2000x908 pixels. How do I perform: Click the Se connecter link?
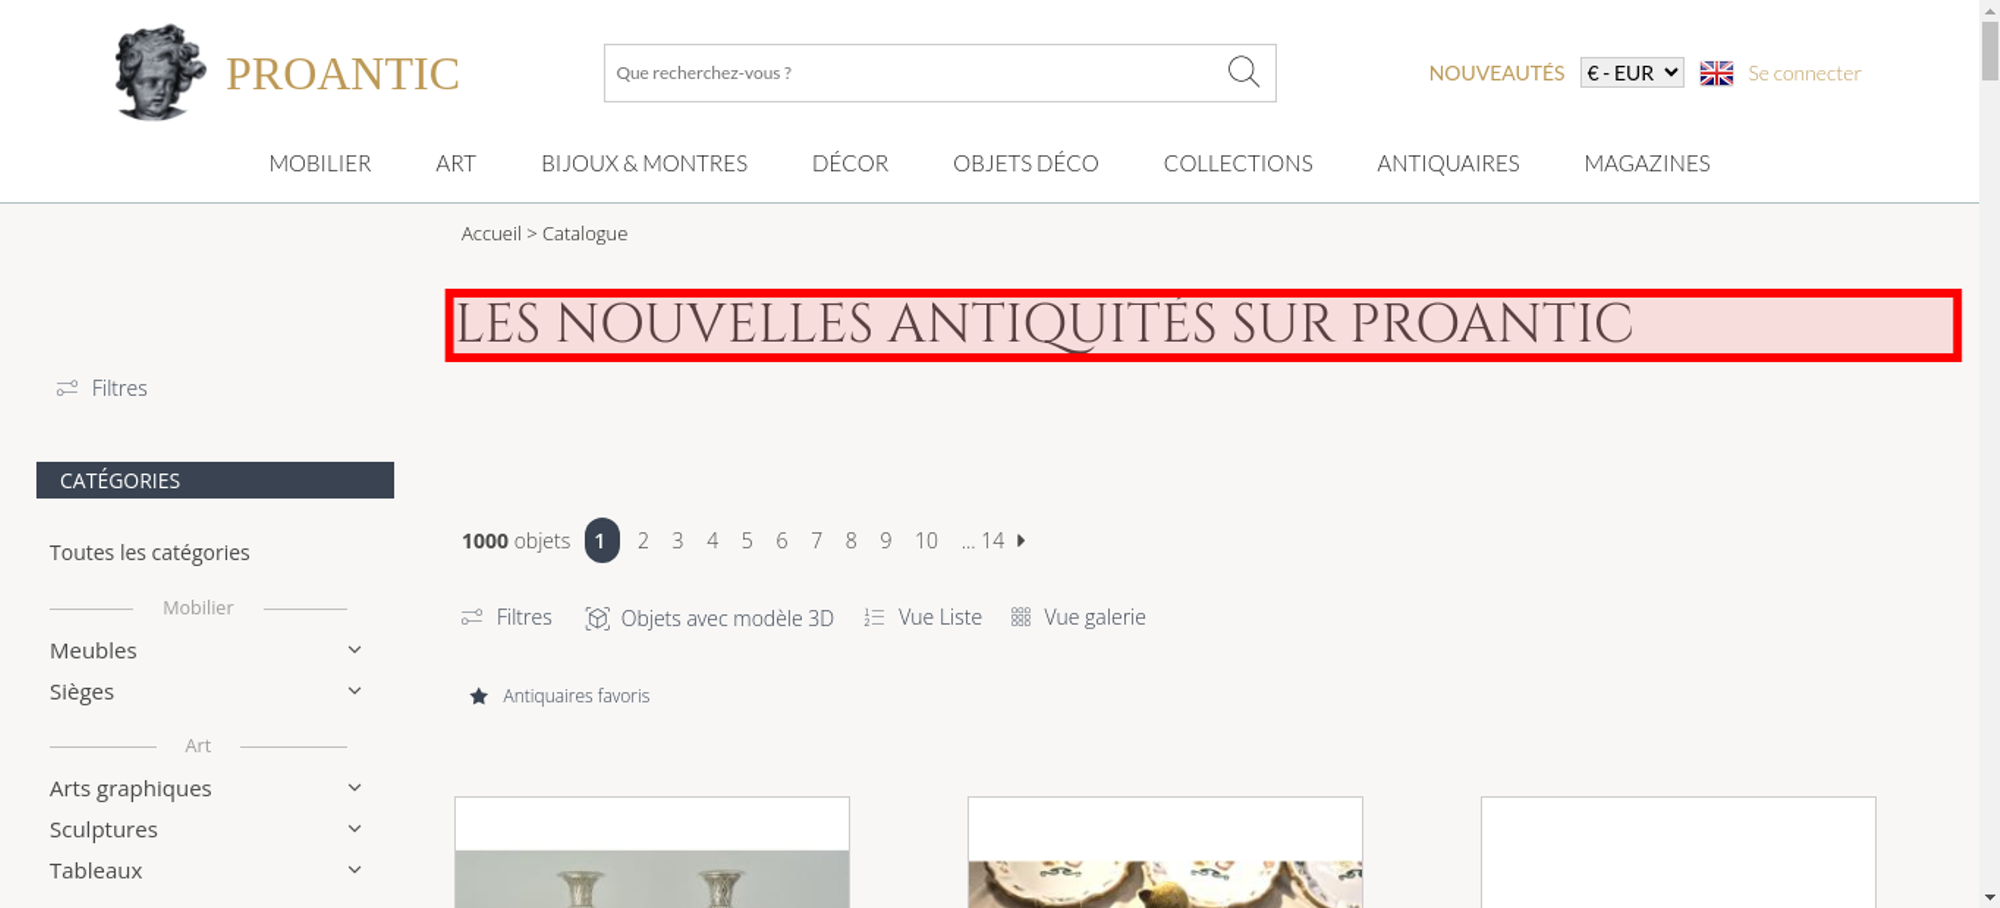(x=1804, y=73)
